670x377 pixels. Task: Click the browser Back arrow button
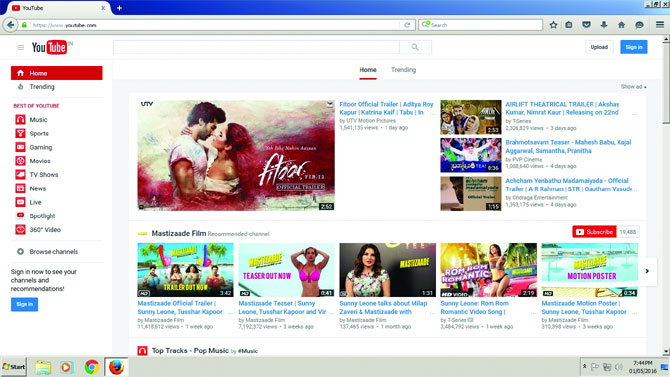[x=10, y=25]
